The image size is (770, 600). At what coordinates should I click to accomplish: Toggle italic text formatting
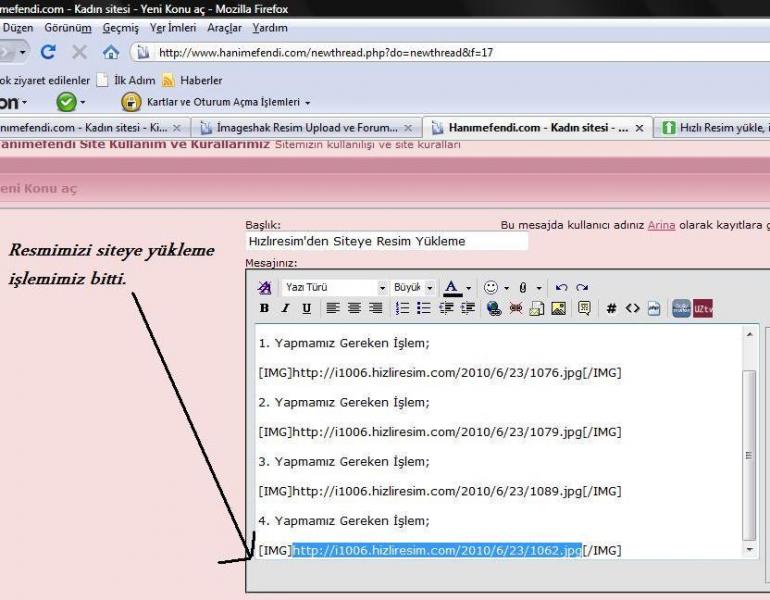click(285, 309)
